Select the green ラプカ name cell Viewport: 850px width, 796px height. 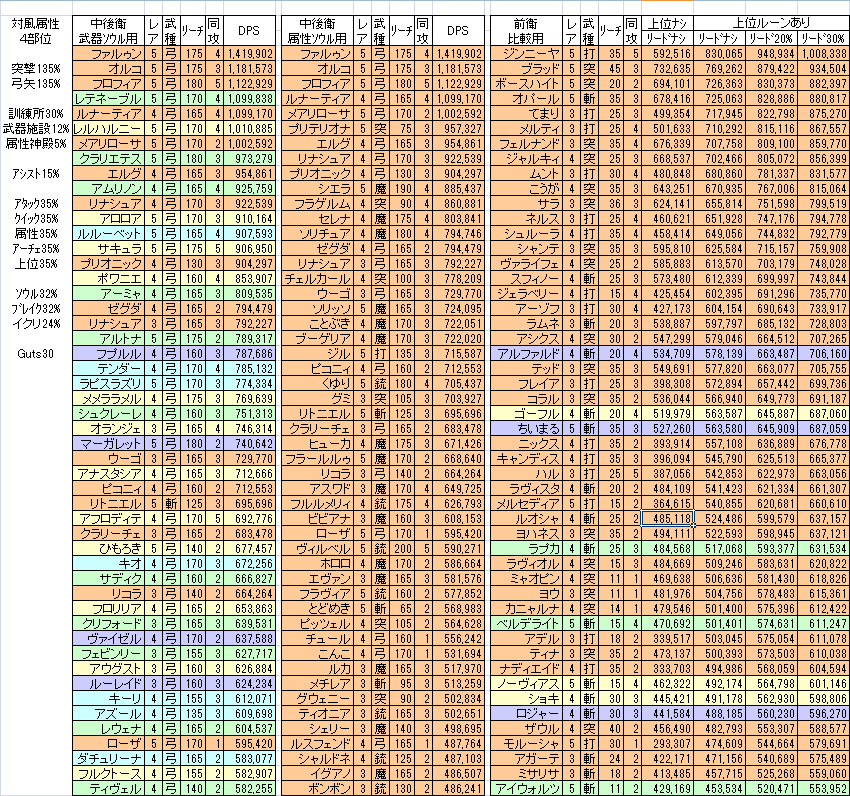click(x=526, y=549)
